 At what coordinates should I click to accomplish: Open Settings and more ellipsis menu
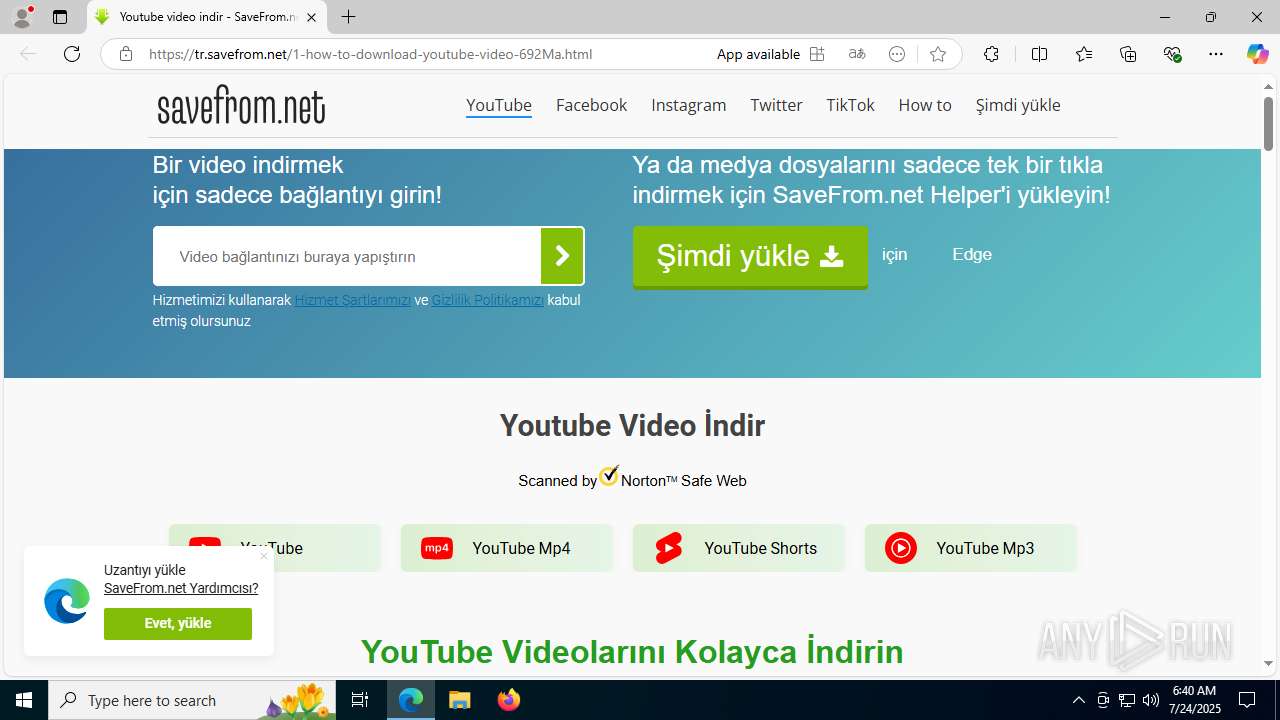1216,54
